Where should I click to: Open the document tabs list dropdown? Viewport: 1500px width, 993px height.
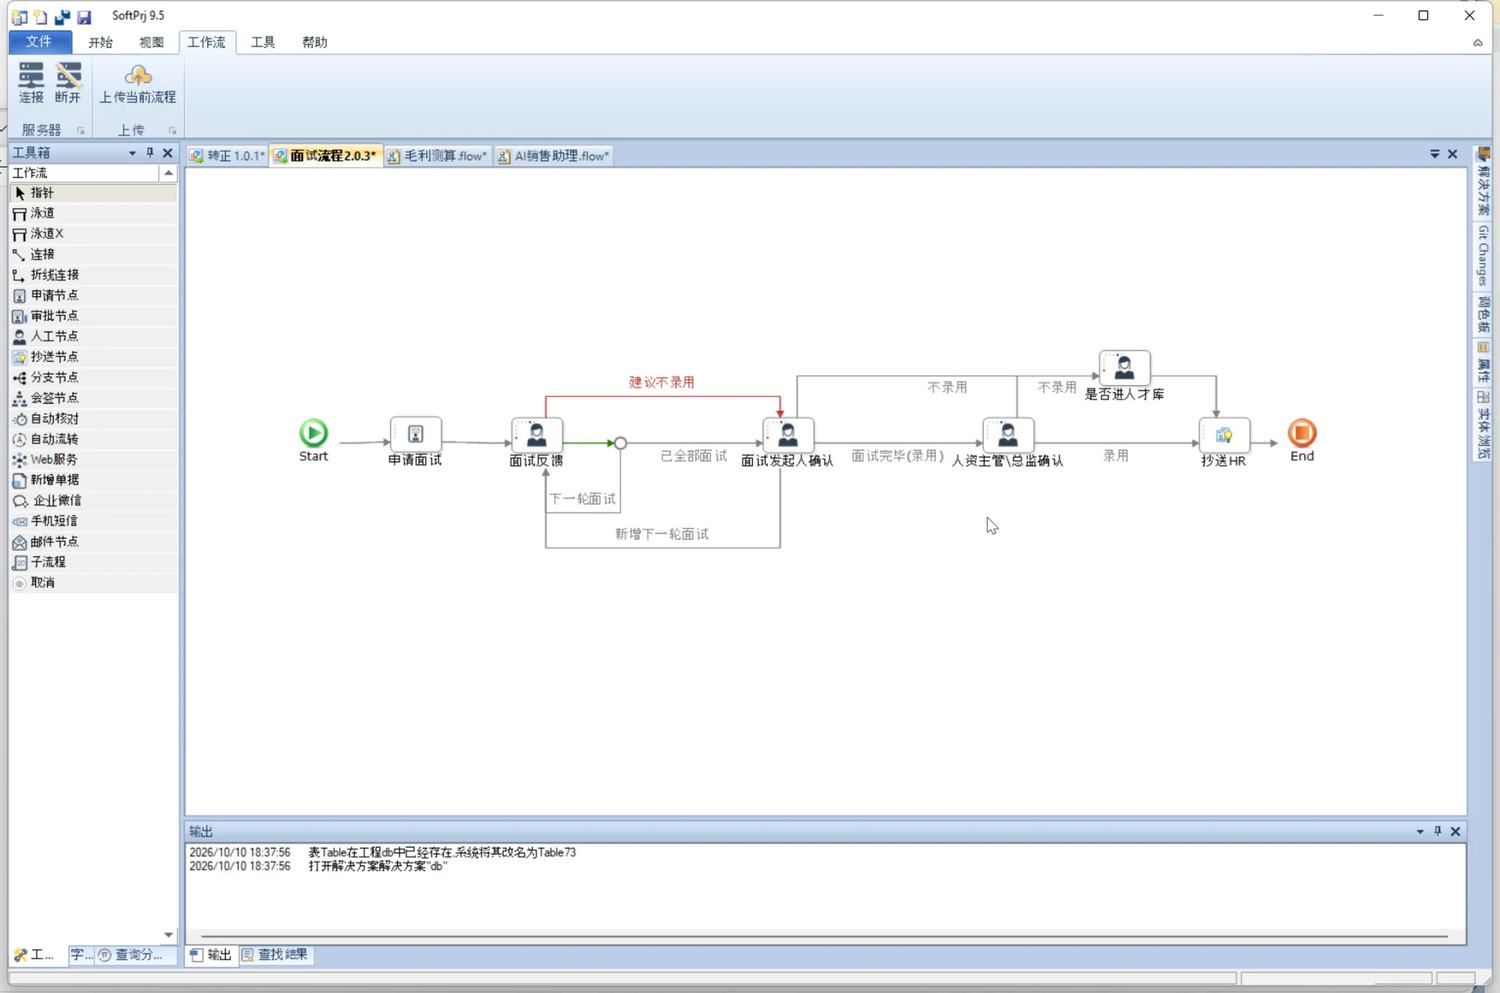(1435, 154)
